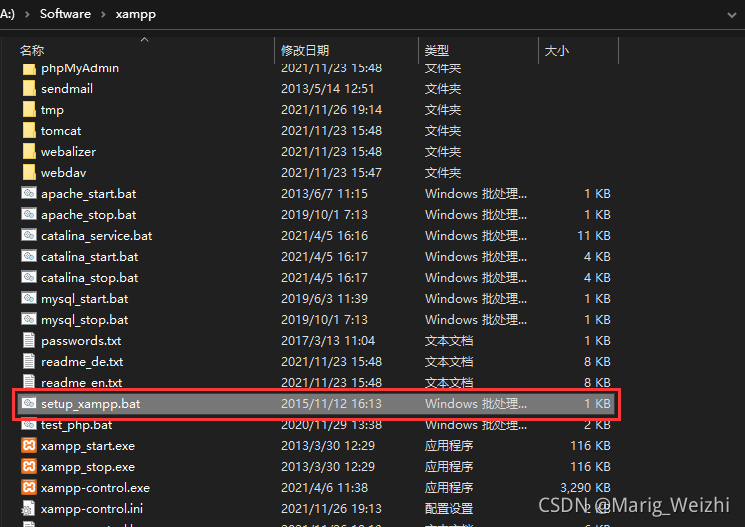Select the file name webalizer
The image size is (745, 527).
coord(68,152)
